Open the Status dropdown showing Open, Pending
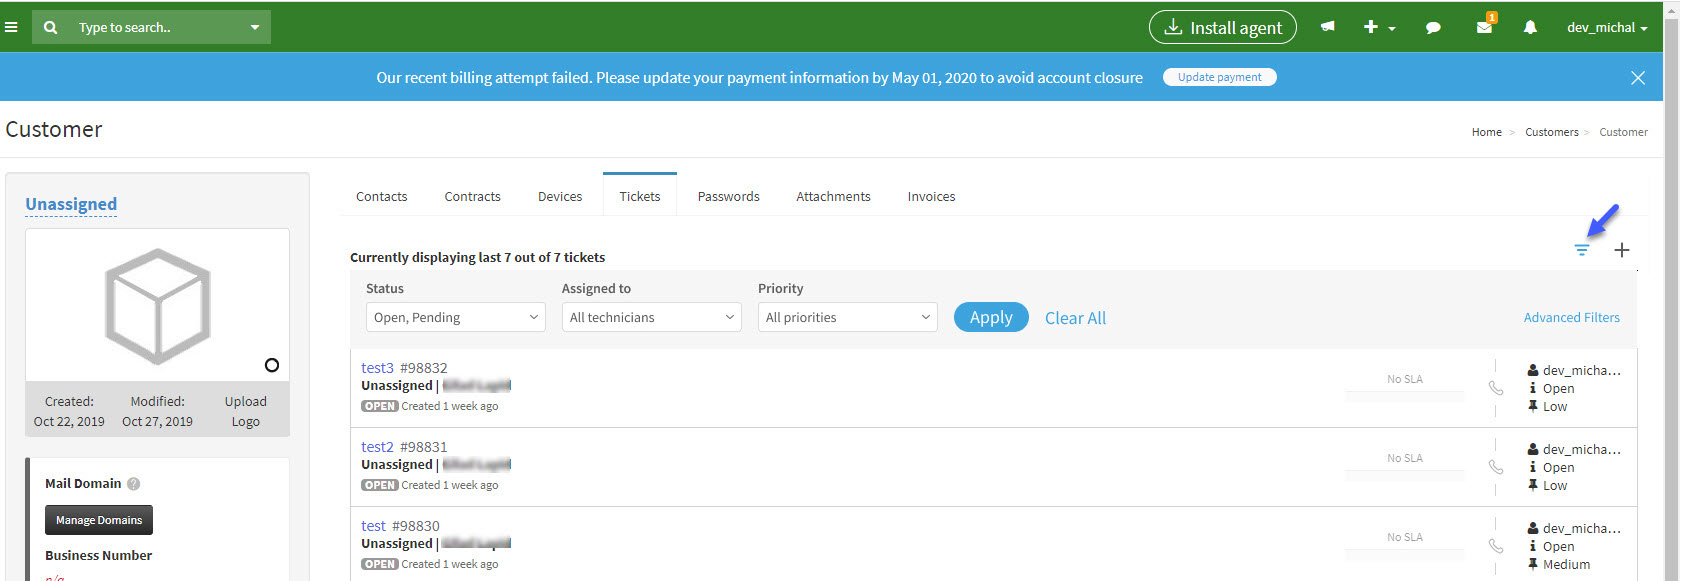The width and height of the screenshot is (1681, 581). coord(456,317)
